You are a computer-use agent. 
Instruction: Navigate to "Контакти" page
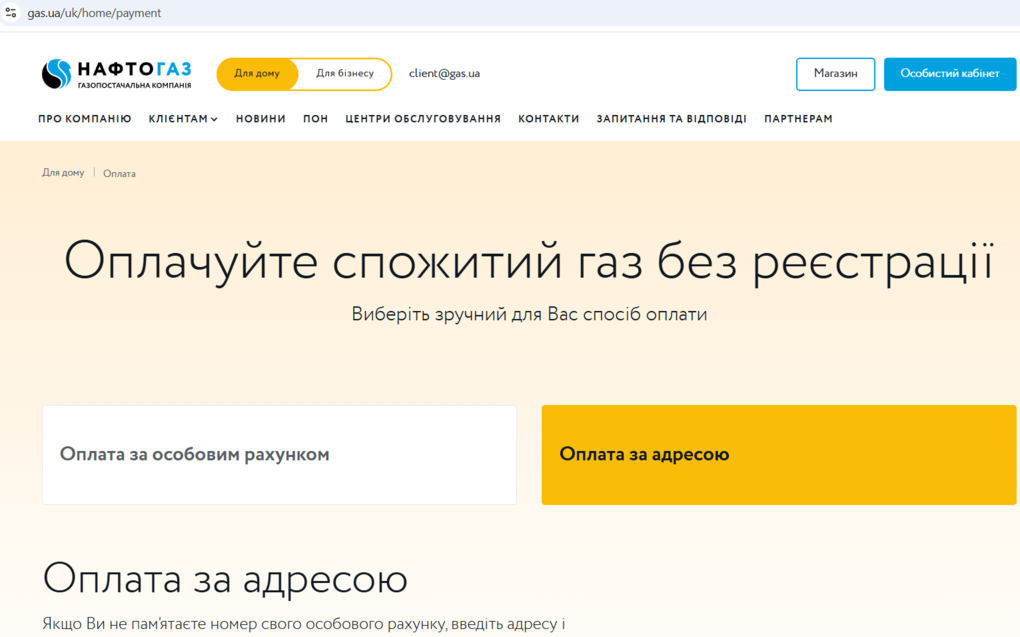coord(548,119)
